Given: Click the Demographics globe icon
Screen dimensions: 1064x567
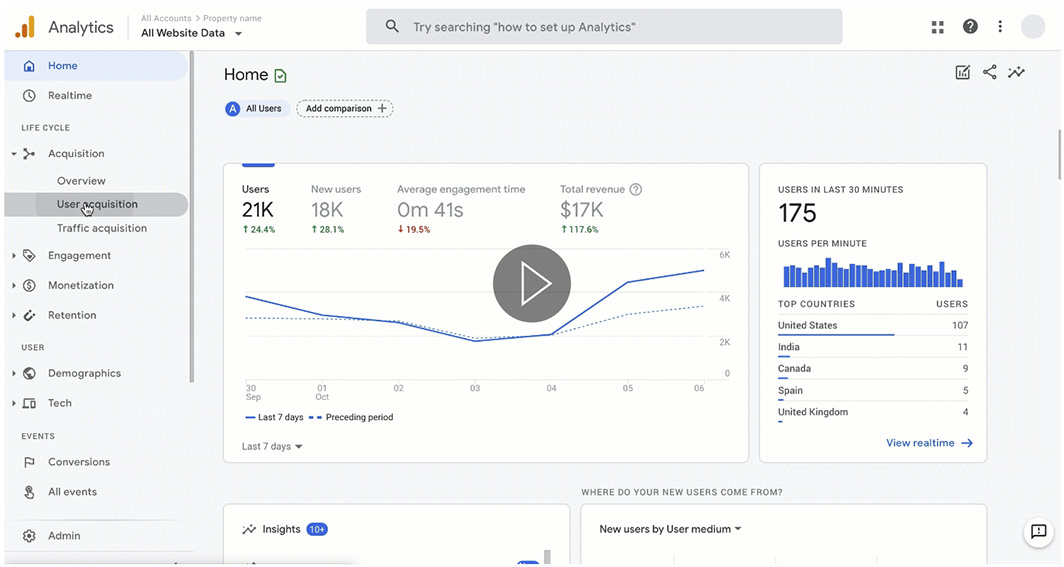Looking at the screenshot, I should click(x=29, y=374).
